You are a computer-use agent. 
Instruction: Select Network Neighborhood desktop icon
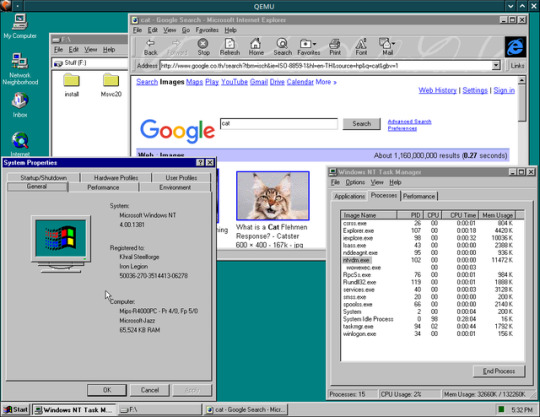[x=20, y=69]
